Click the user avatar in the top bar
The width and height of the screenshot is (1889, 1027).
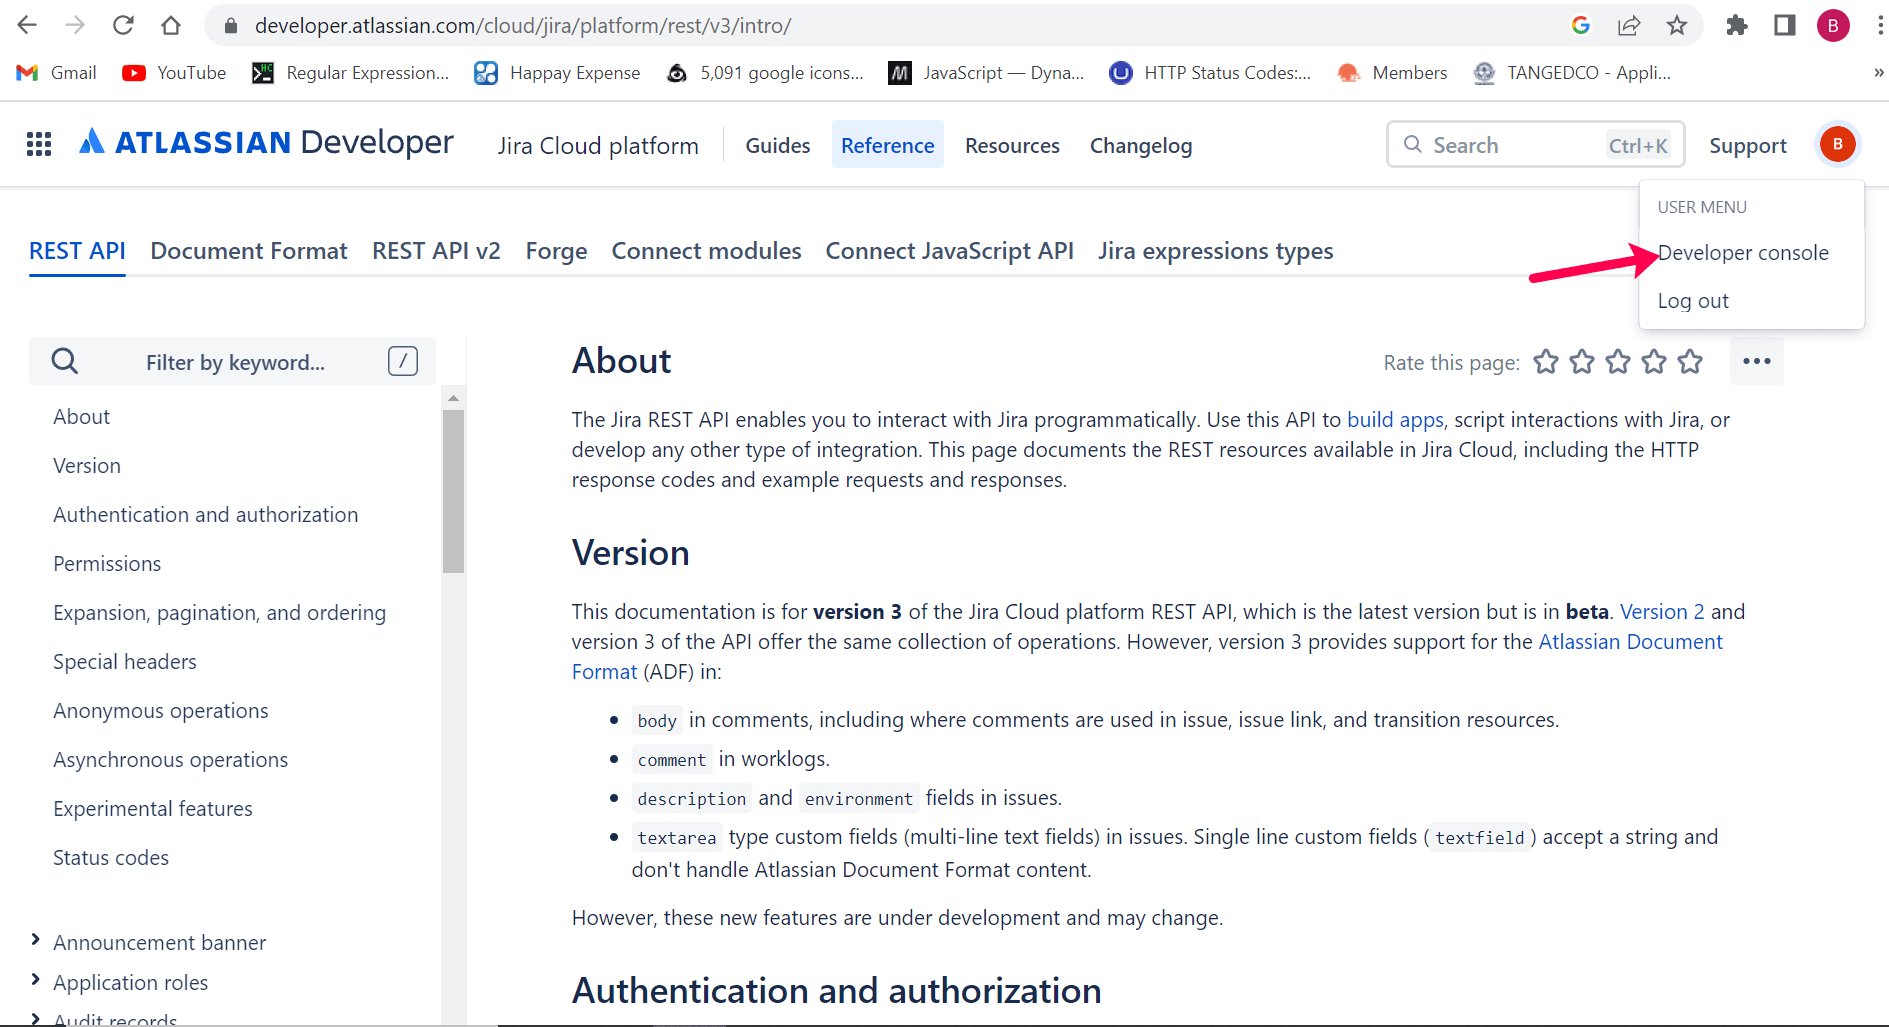click(1837, 143)
